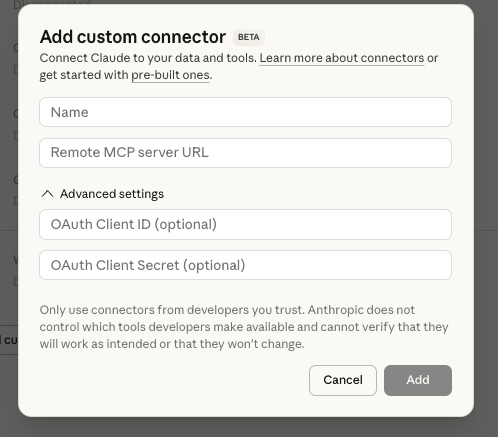Image resolution: width=498 pixels, height=437 pixels.
Task: Click the greyed-out Add button
Action: [418, 380]
